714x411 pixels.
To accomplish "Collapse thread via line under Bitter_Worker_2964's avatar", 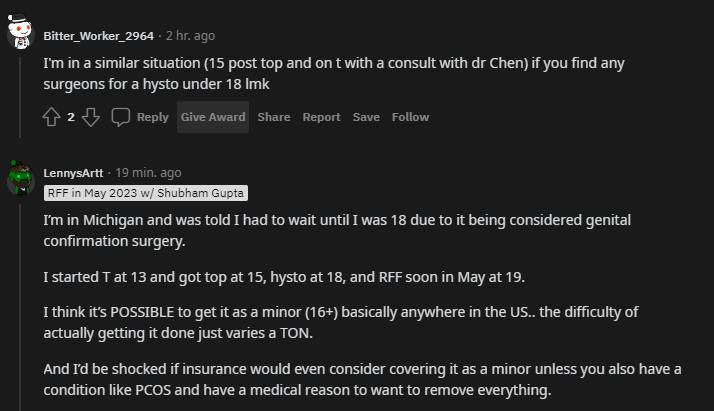I will [x=20, y=95].
